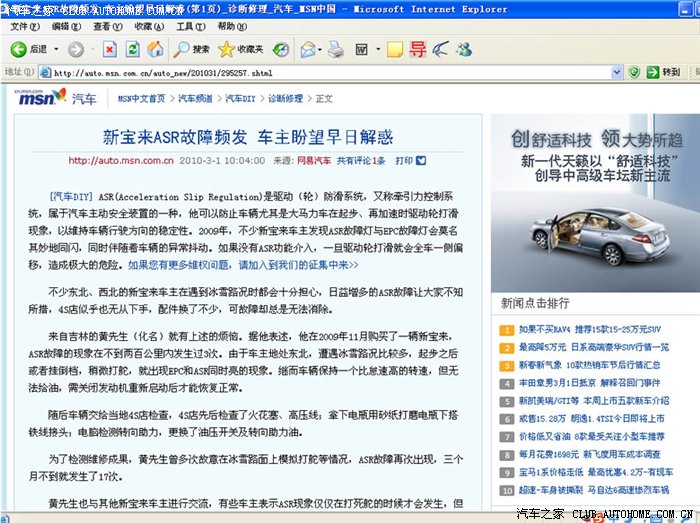This screenshot has height=523, width=700.
Task: Open Favorites (收藏夹) star button
Action: (x=240, y=49)
